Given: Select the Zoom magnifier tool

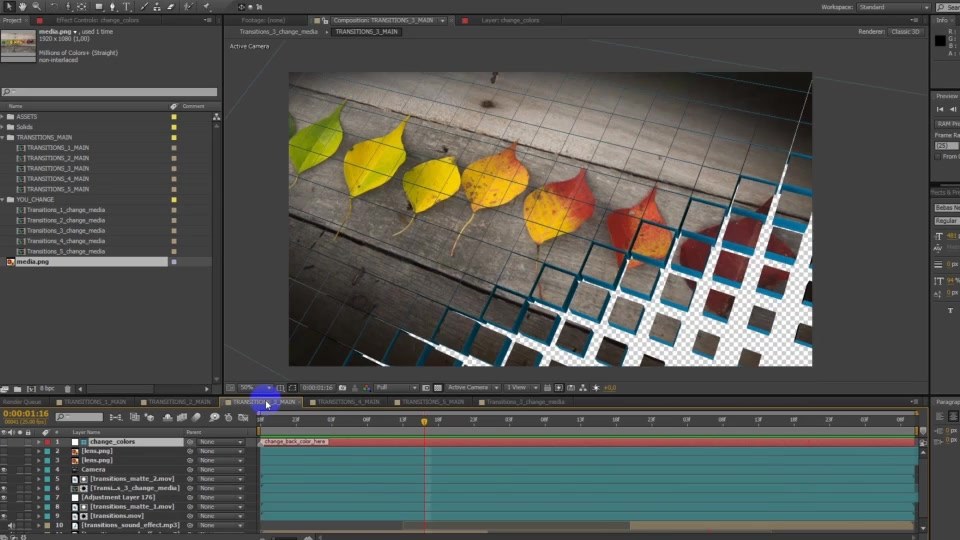Looking at the screenshot, I should coord(37,7).
